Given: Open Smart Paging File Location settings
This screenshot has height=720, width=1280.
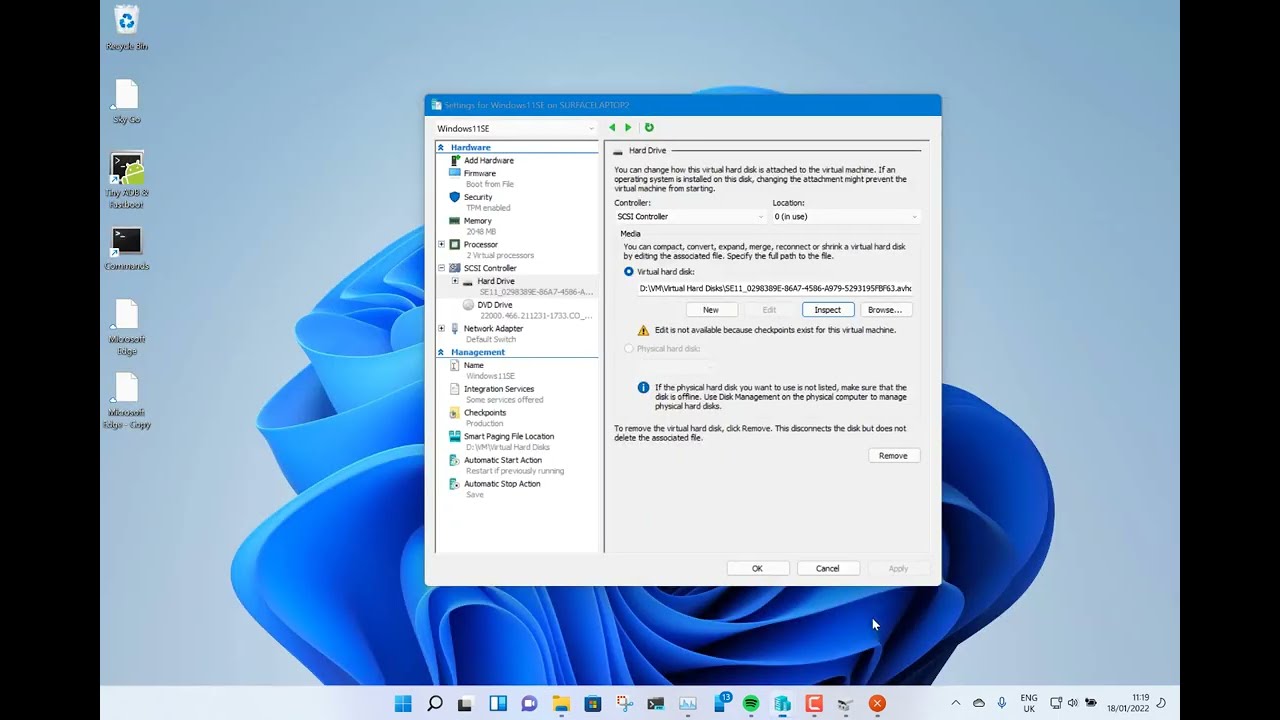Looking at the screenshot, I should [509, 436].
